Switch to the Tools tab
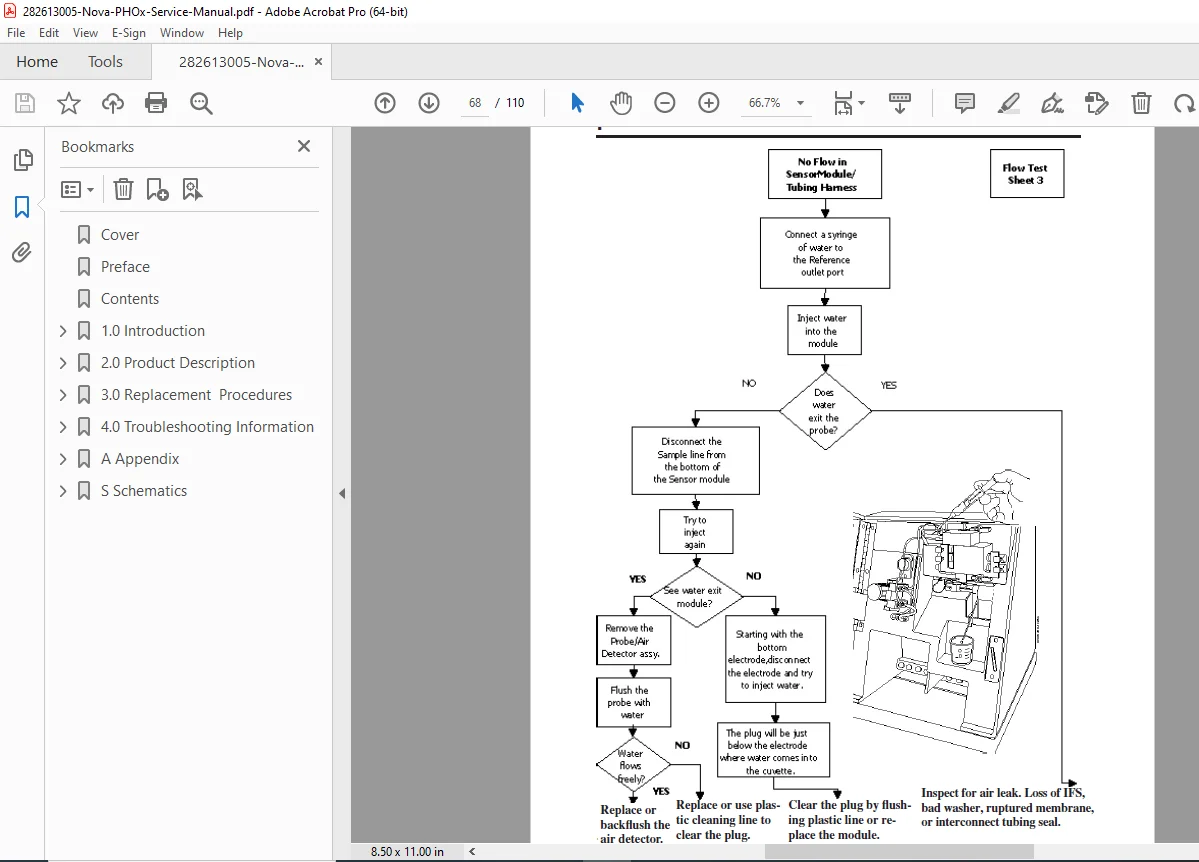The image size is (1199, 862). [x=105, y=61]
